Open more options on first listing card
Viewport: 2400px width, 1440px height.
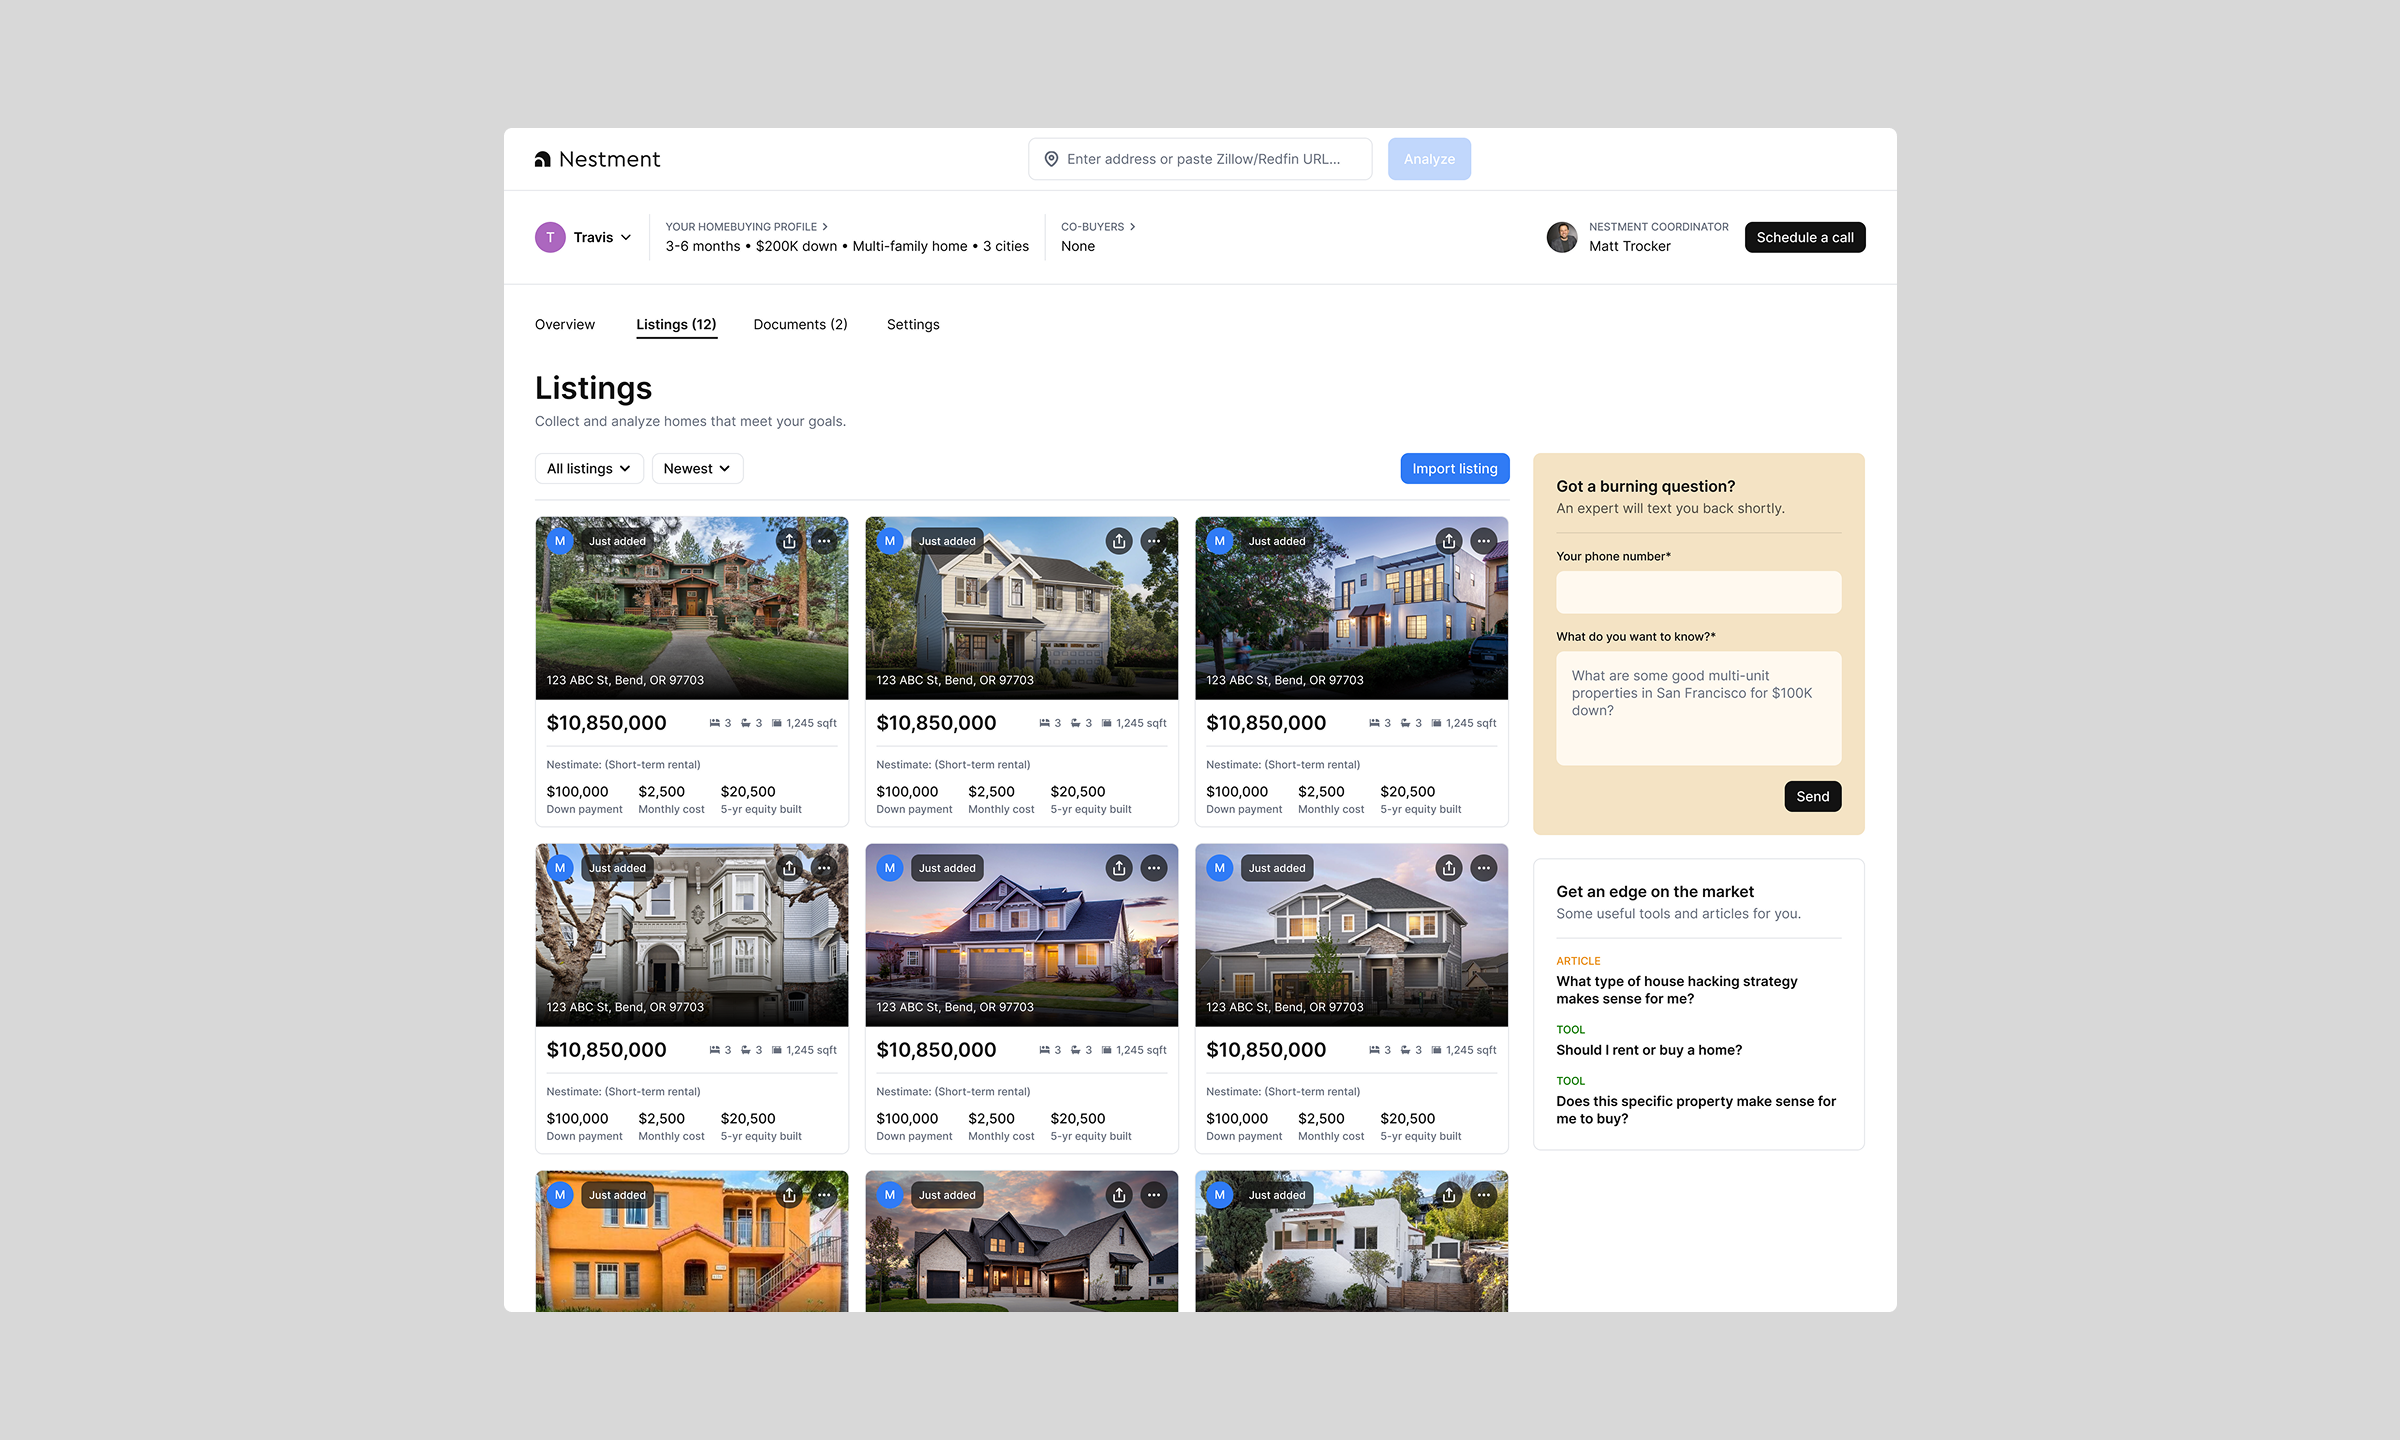[x=824, y=541]
